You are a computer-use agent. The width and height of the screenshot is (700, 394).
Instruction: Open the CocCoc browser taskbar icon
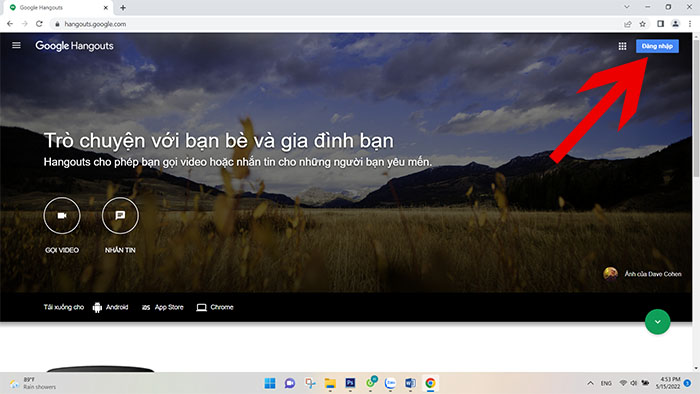click(x=371, y=382)
